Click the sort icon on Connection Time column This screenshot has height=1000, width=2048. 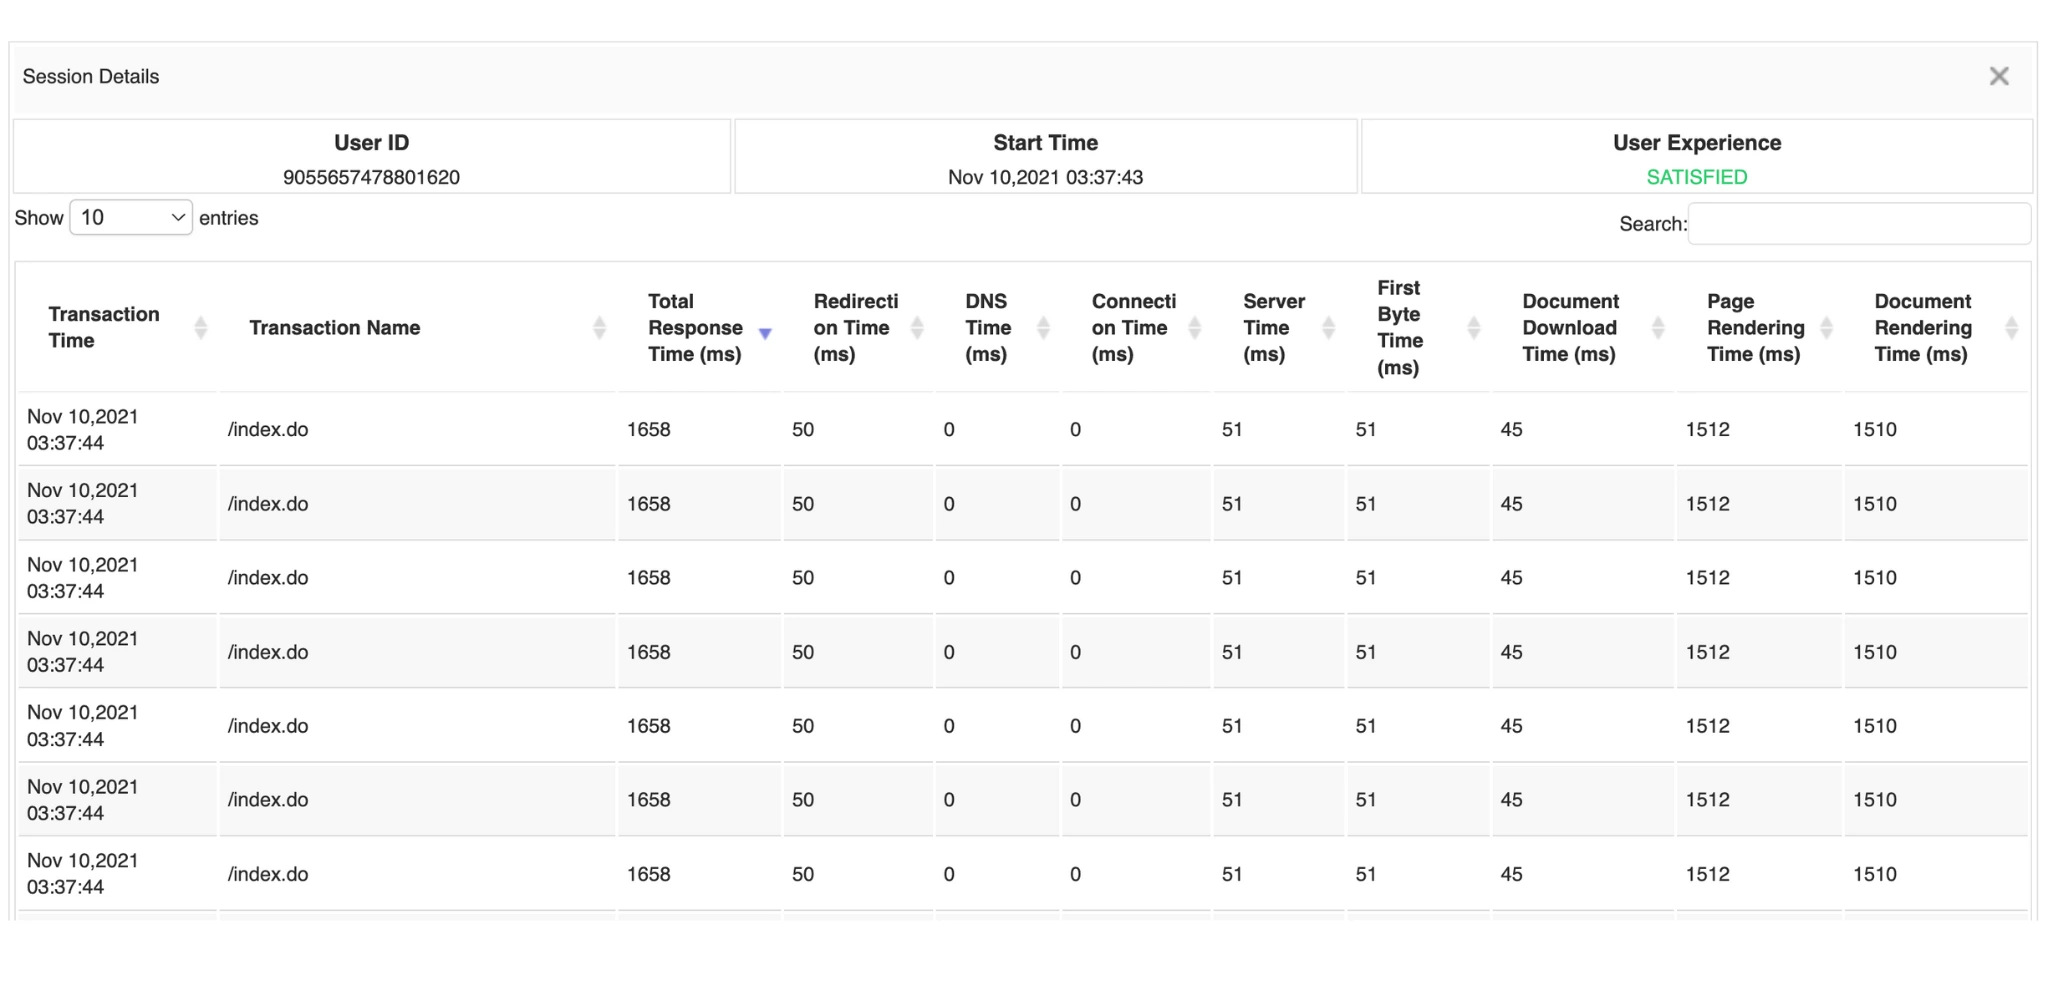click(x=1196, y=327)
